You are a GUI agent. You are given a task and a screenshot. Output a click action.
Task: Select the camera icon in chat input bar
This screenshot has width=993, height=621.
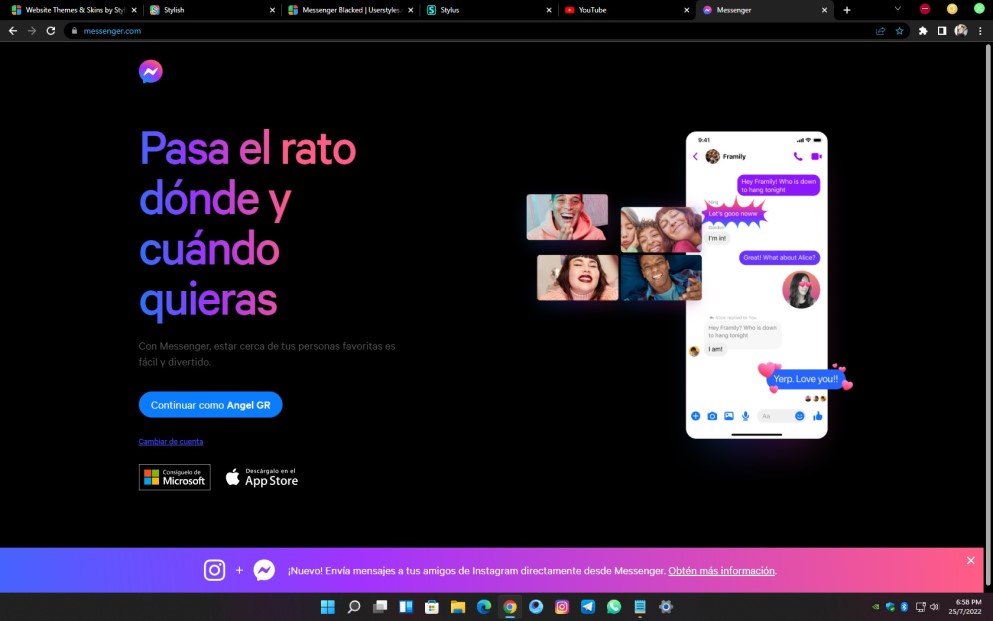click(x=712, y=416)
